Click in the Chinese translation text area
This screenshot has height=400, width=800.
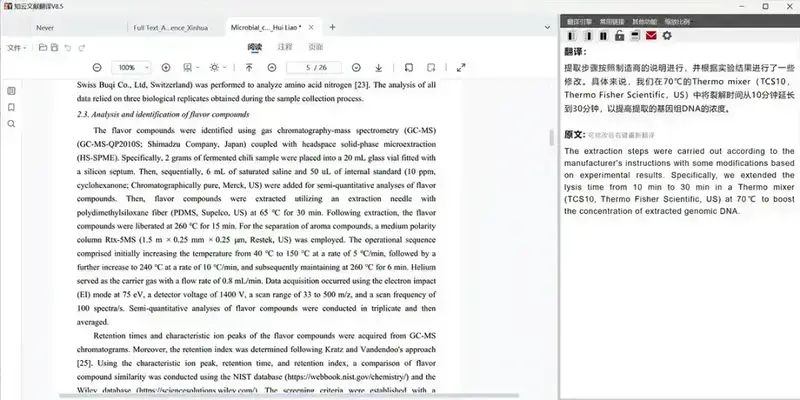679,88
